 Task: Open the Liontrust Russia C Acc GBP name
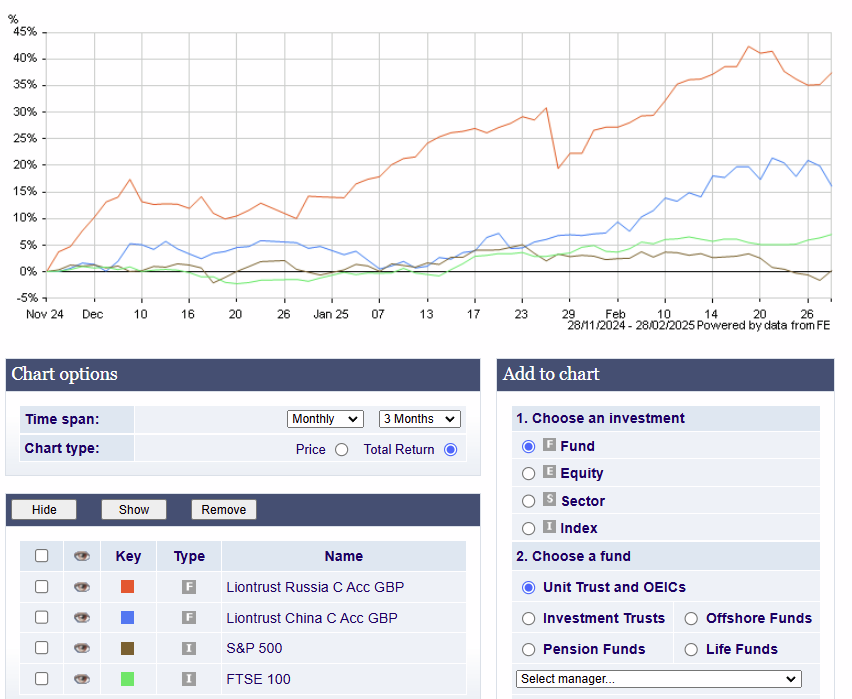(x=315, y=587)
